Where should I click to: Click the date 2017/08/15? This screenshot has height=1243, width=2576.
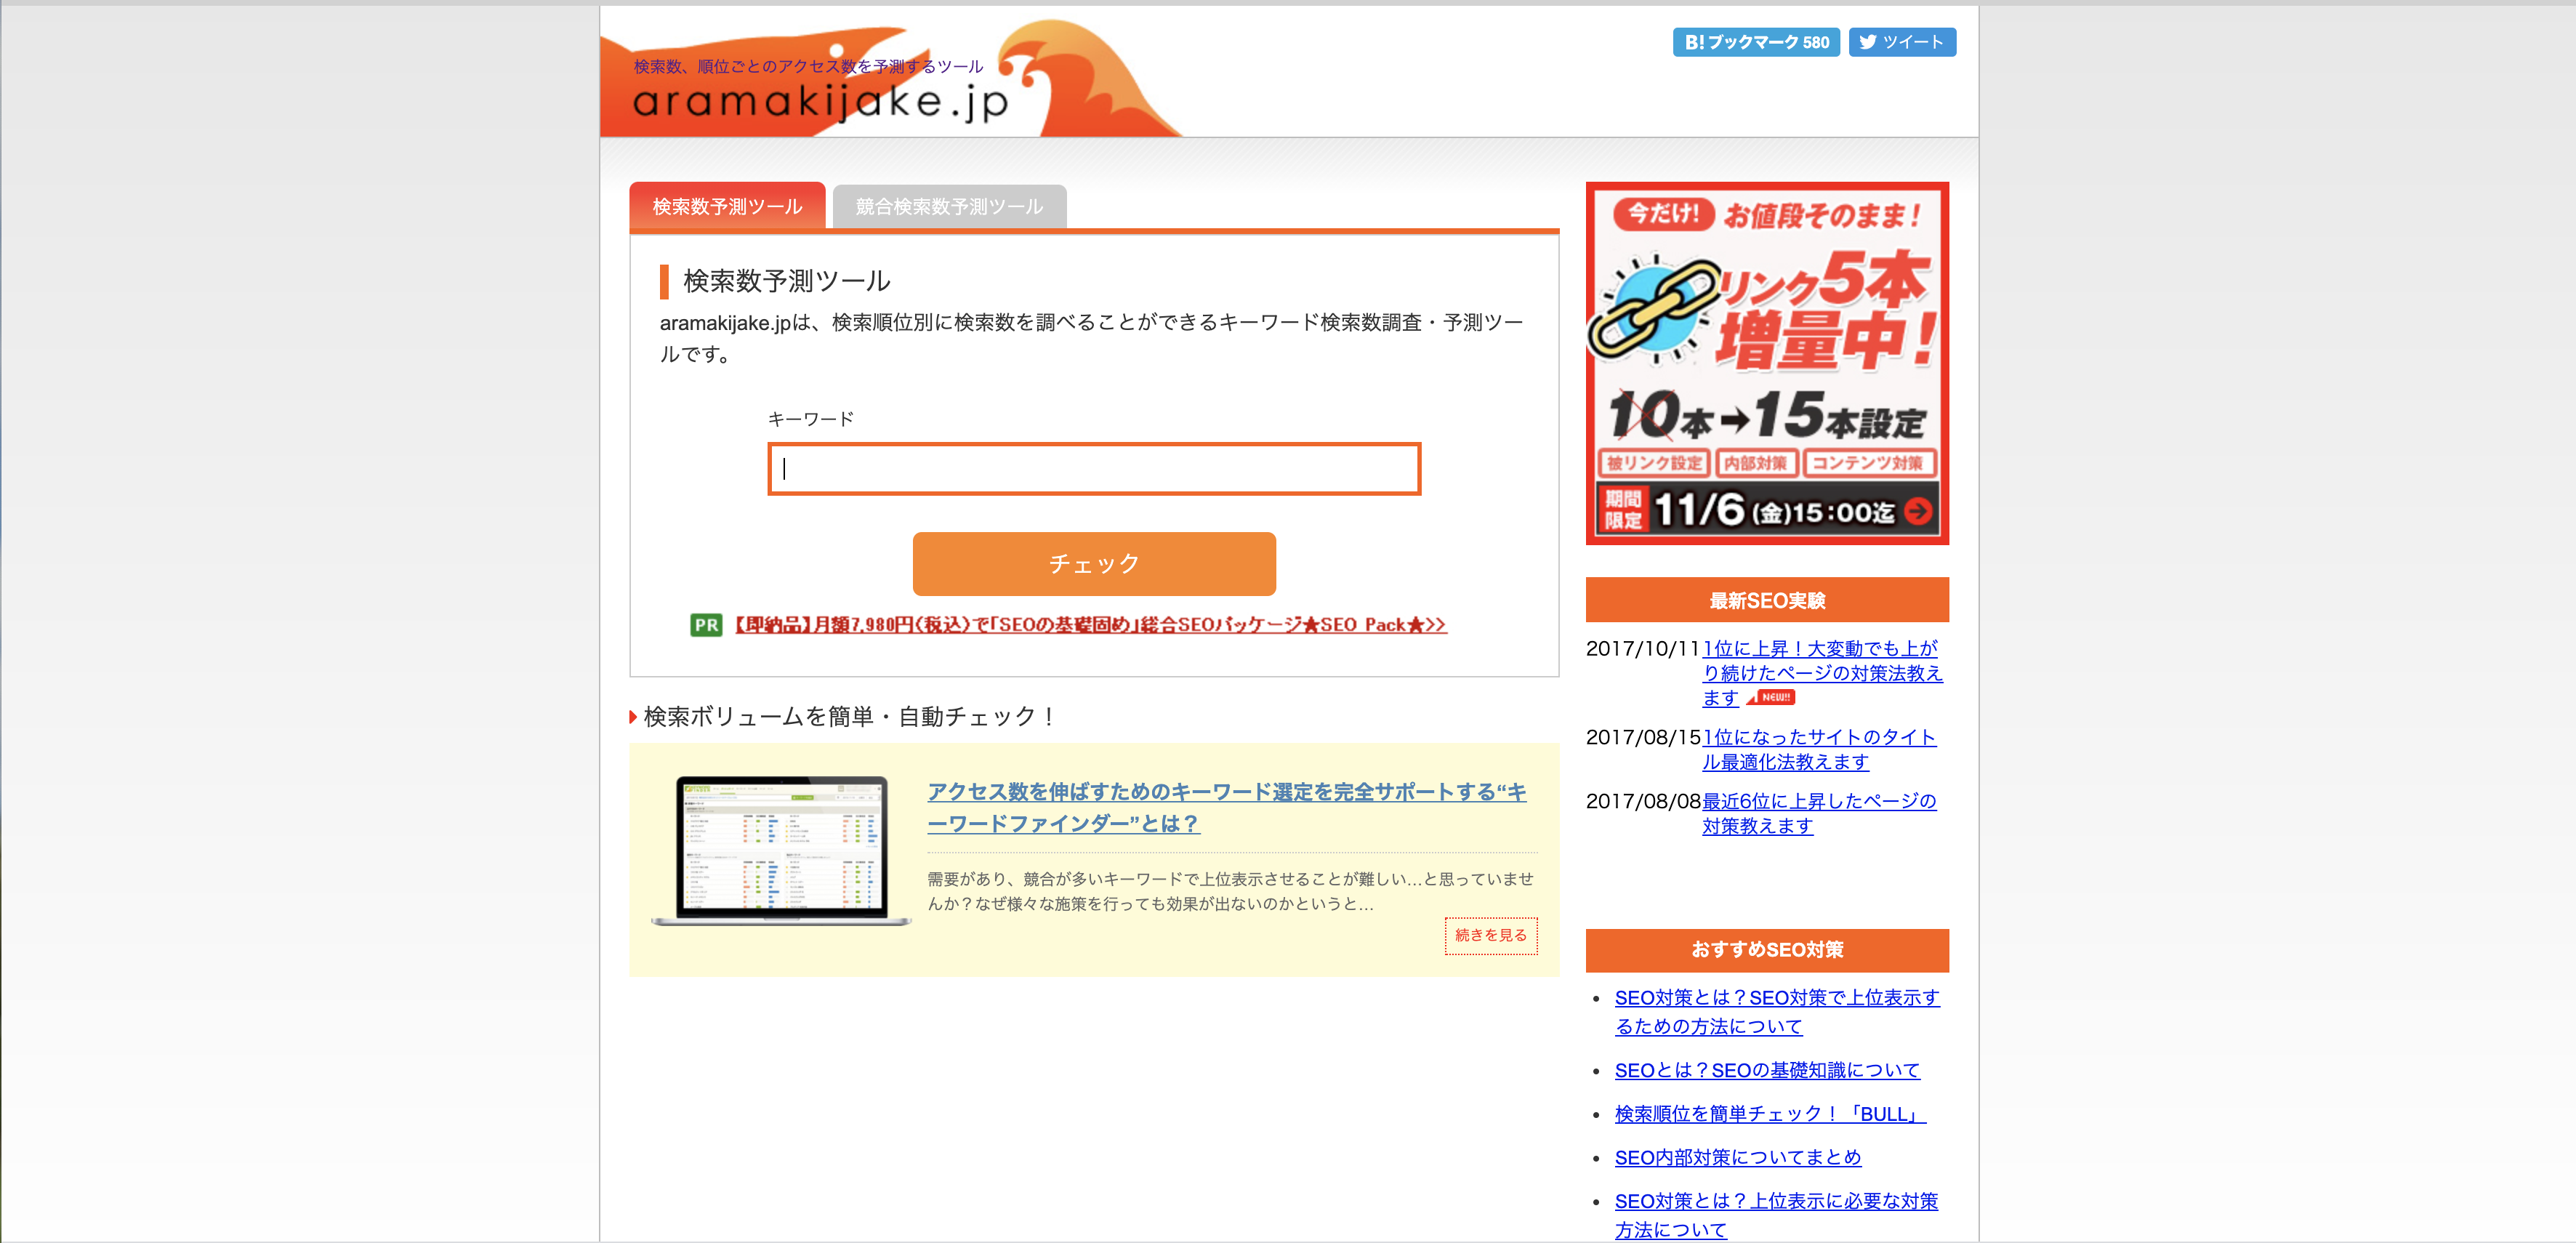(x=1643, y=737)
